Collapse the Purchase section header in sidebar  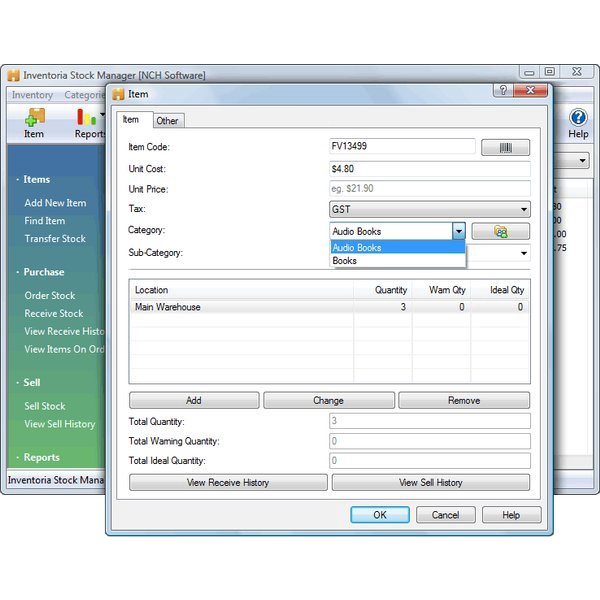(44, 272)
